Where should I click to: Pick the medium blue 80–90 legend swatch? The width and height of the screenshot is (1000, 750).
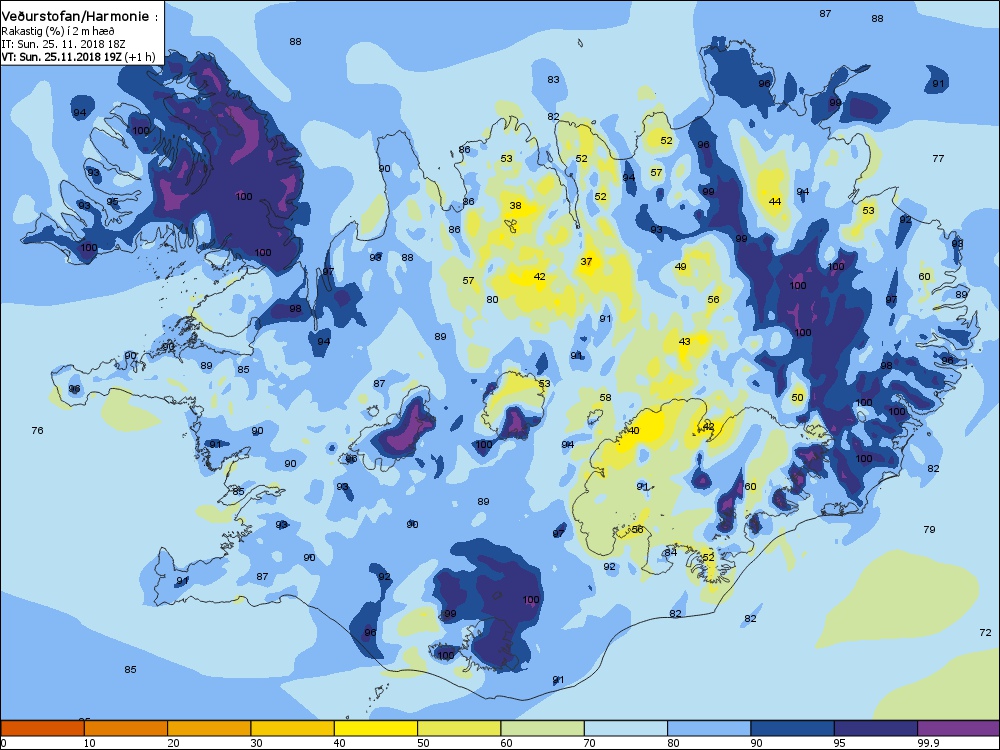(709, 728)
